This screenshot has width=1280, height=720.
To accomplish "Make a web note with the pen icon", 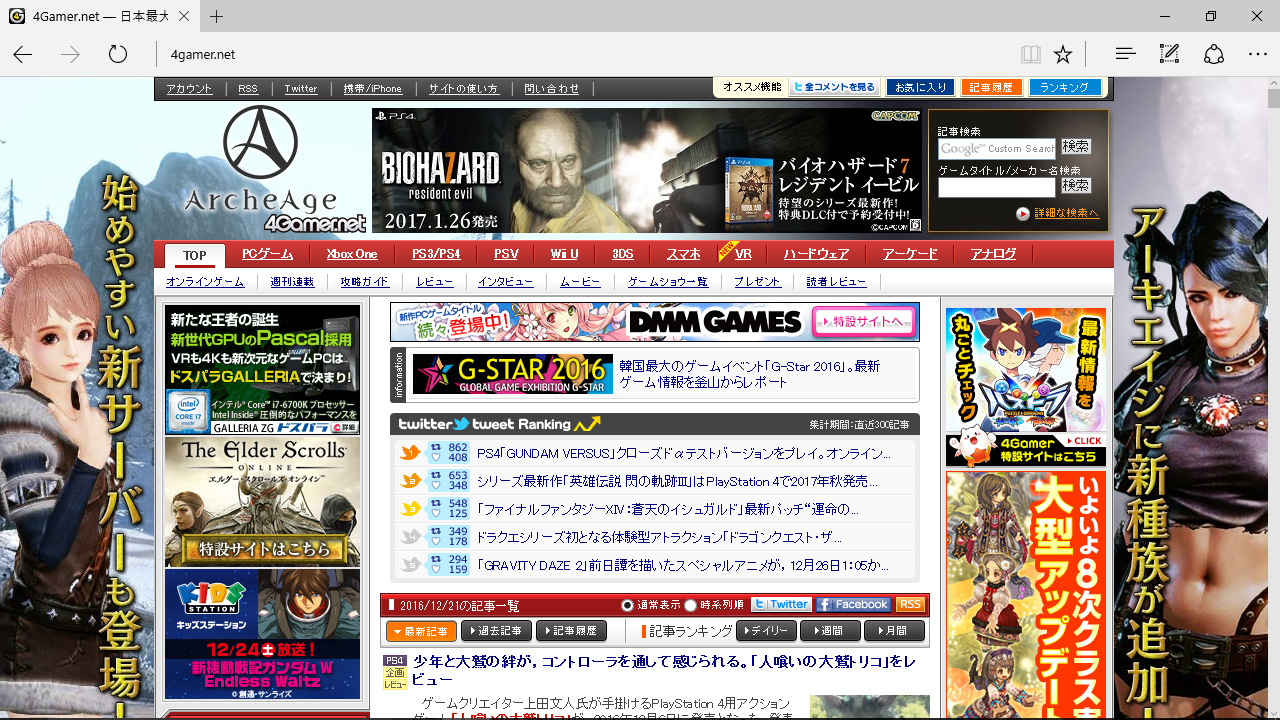I will click(1169, 54).
